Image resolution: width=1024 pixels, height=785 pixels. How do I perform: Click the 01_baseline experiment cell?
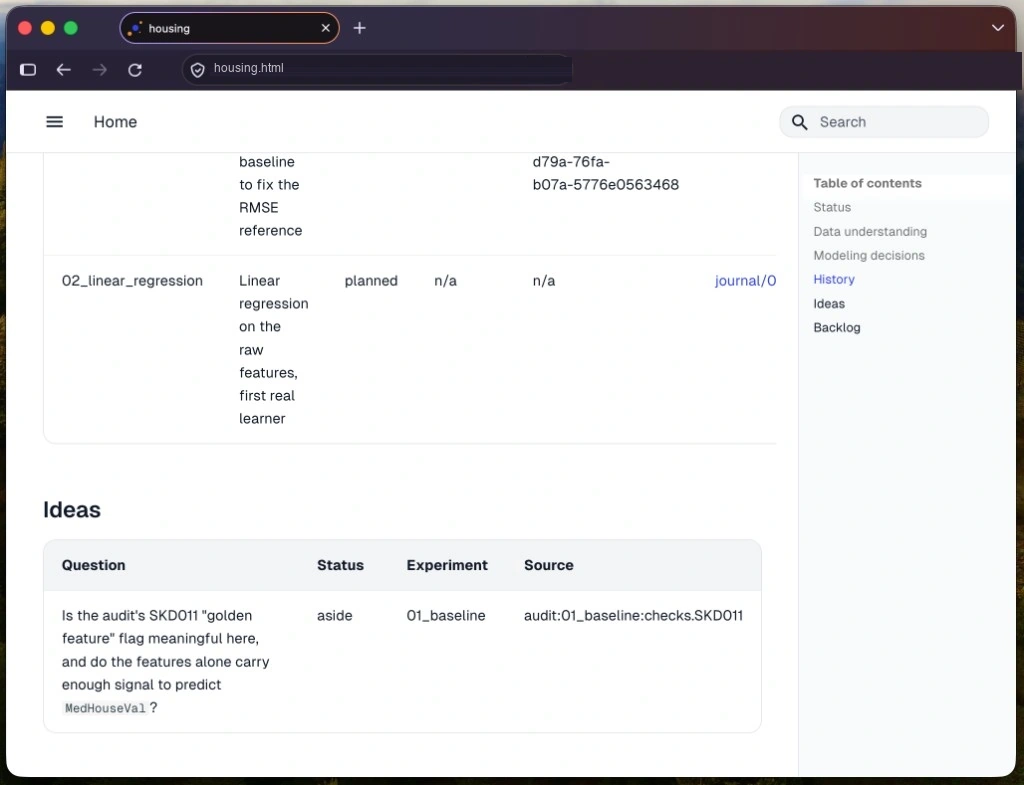tap(445, 616)
